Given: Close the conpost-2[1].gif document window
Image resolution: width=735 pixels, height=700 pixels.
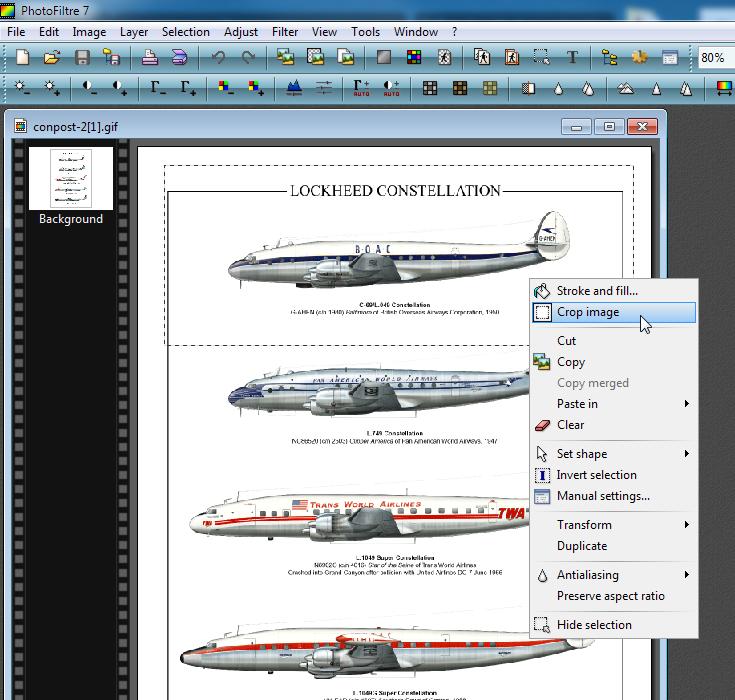Looking at the screenshot, I should point(642,127).
